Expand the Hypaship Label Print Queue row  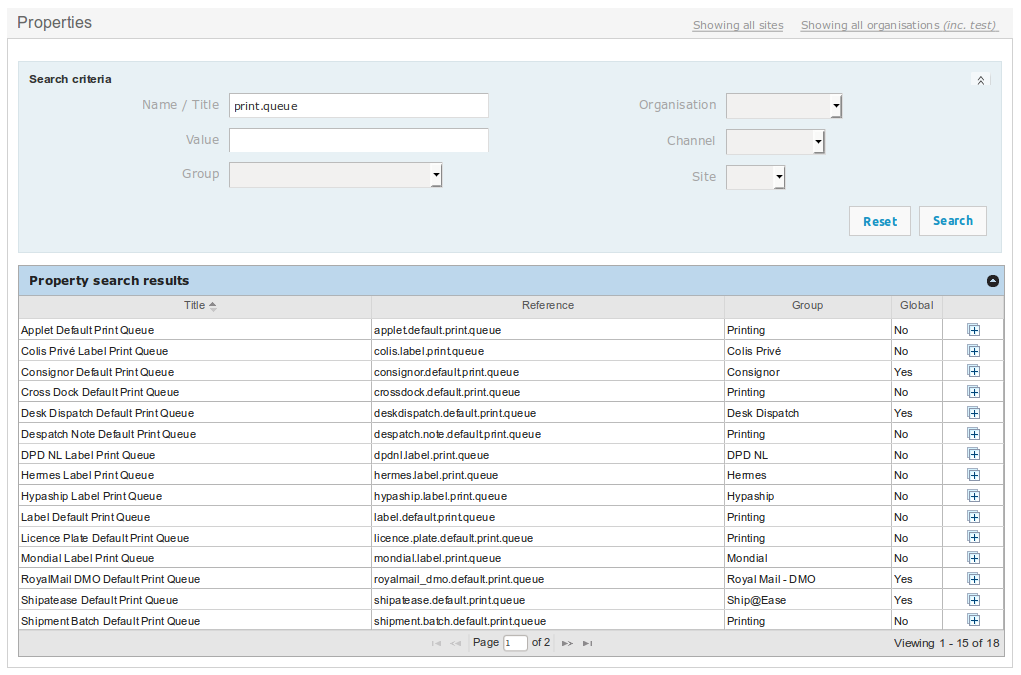point(973,496)
